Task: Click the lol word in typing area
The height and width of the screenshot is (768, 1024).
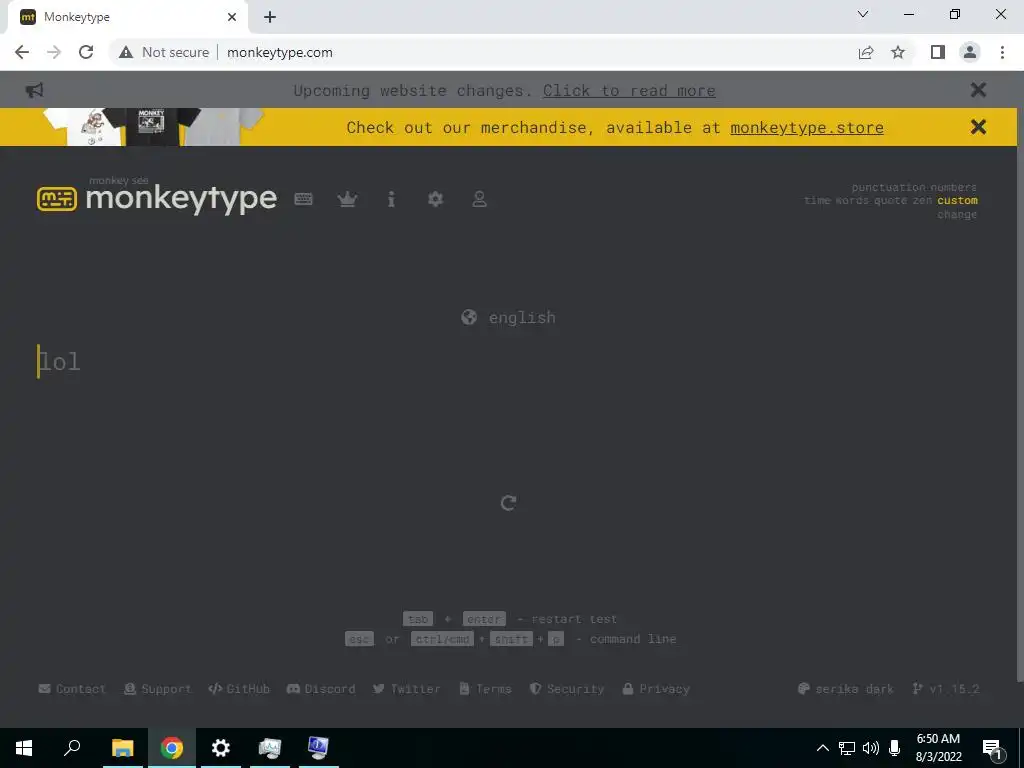Action: (x=59, y=361)
